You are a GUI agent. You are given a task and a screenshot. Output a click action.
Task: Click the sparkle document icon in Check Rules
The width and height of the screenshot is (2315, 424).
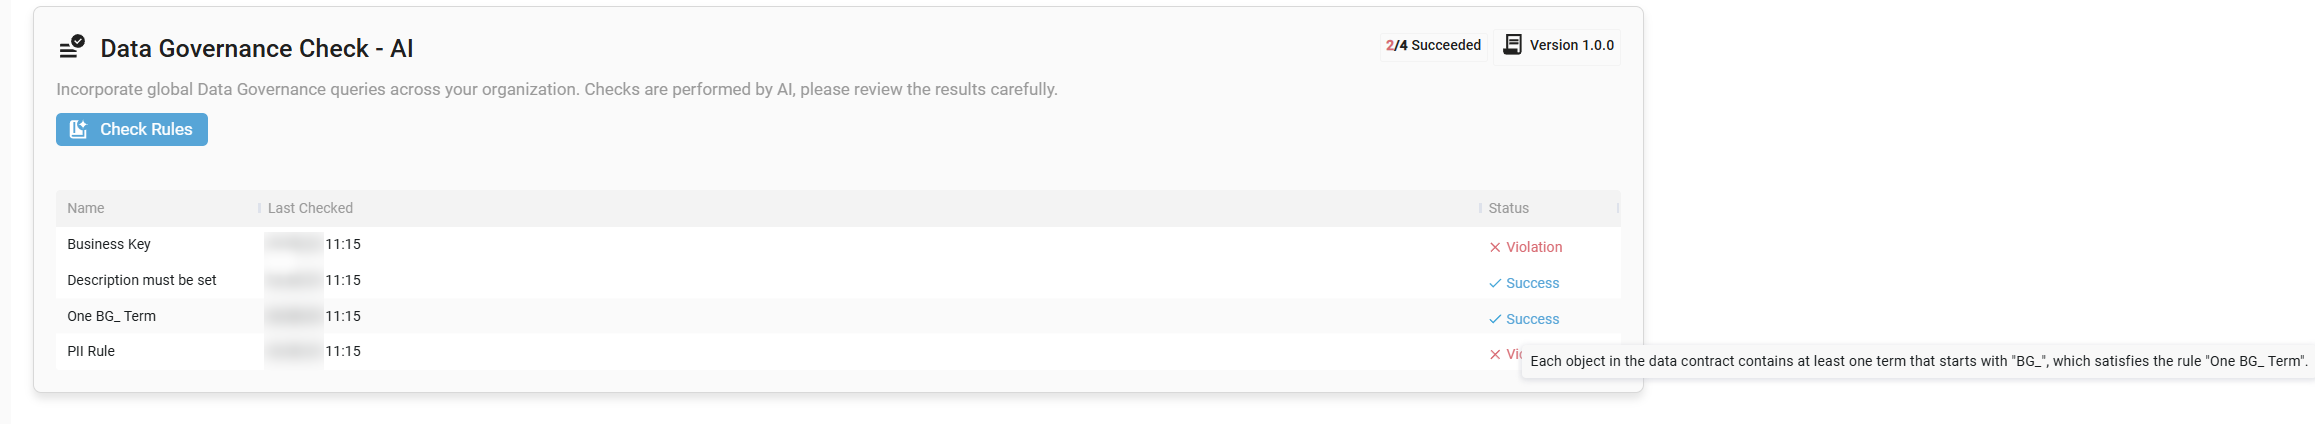pos(79,129)
